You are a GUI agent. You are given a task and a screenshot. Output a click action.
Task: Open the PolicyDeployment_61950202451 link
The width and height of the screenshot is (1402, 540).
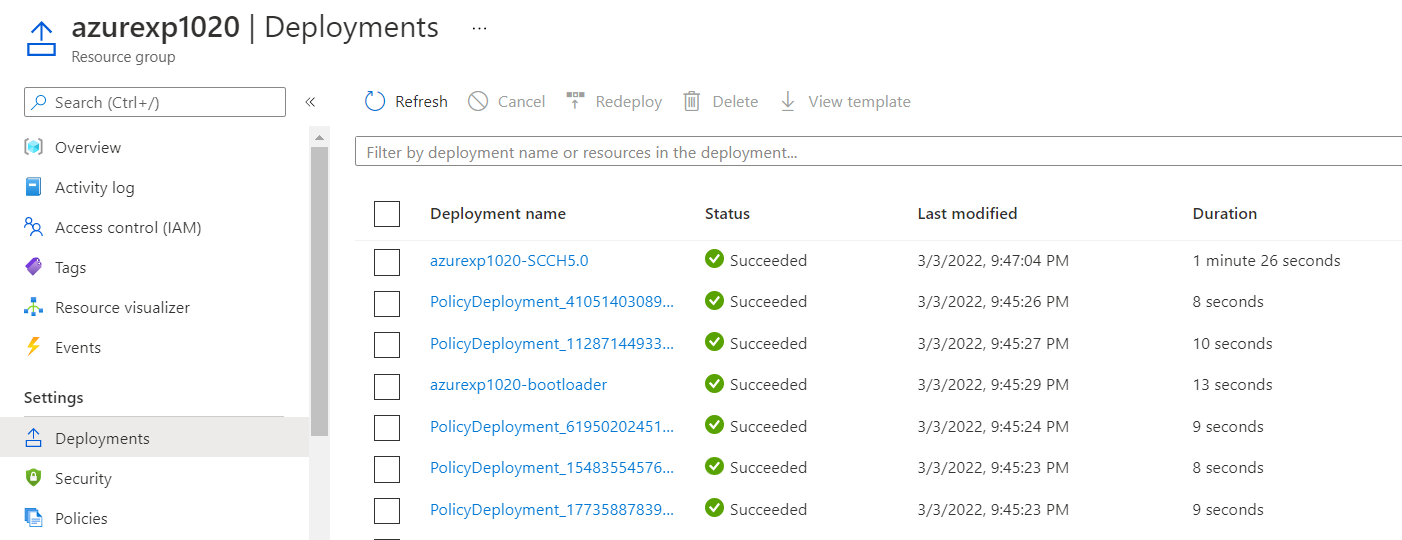pyautogui.click(x=552, y=426)
